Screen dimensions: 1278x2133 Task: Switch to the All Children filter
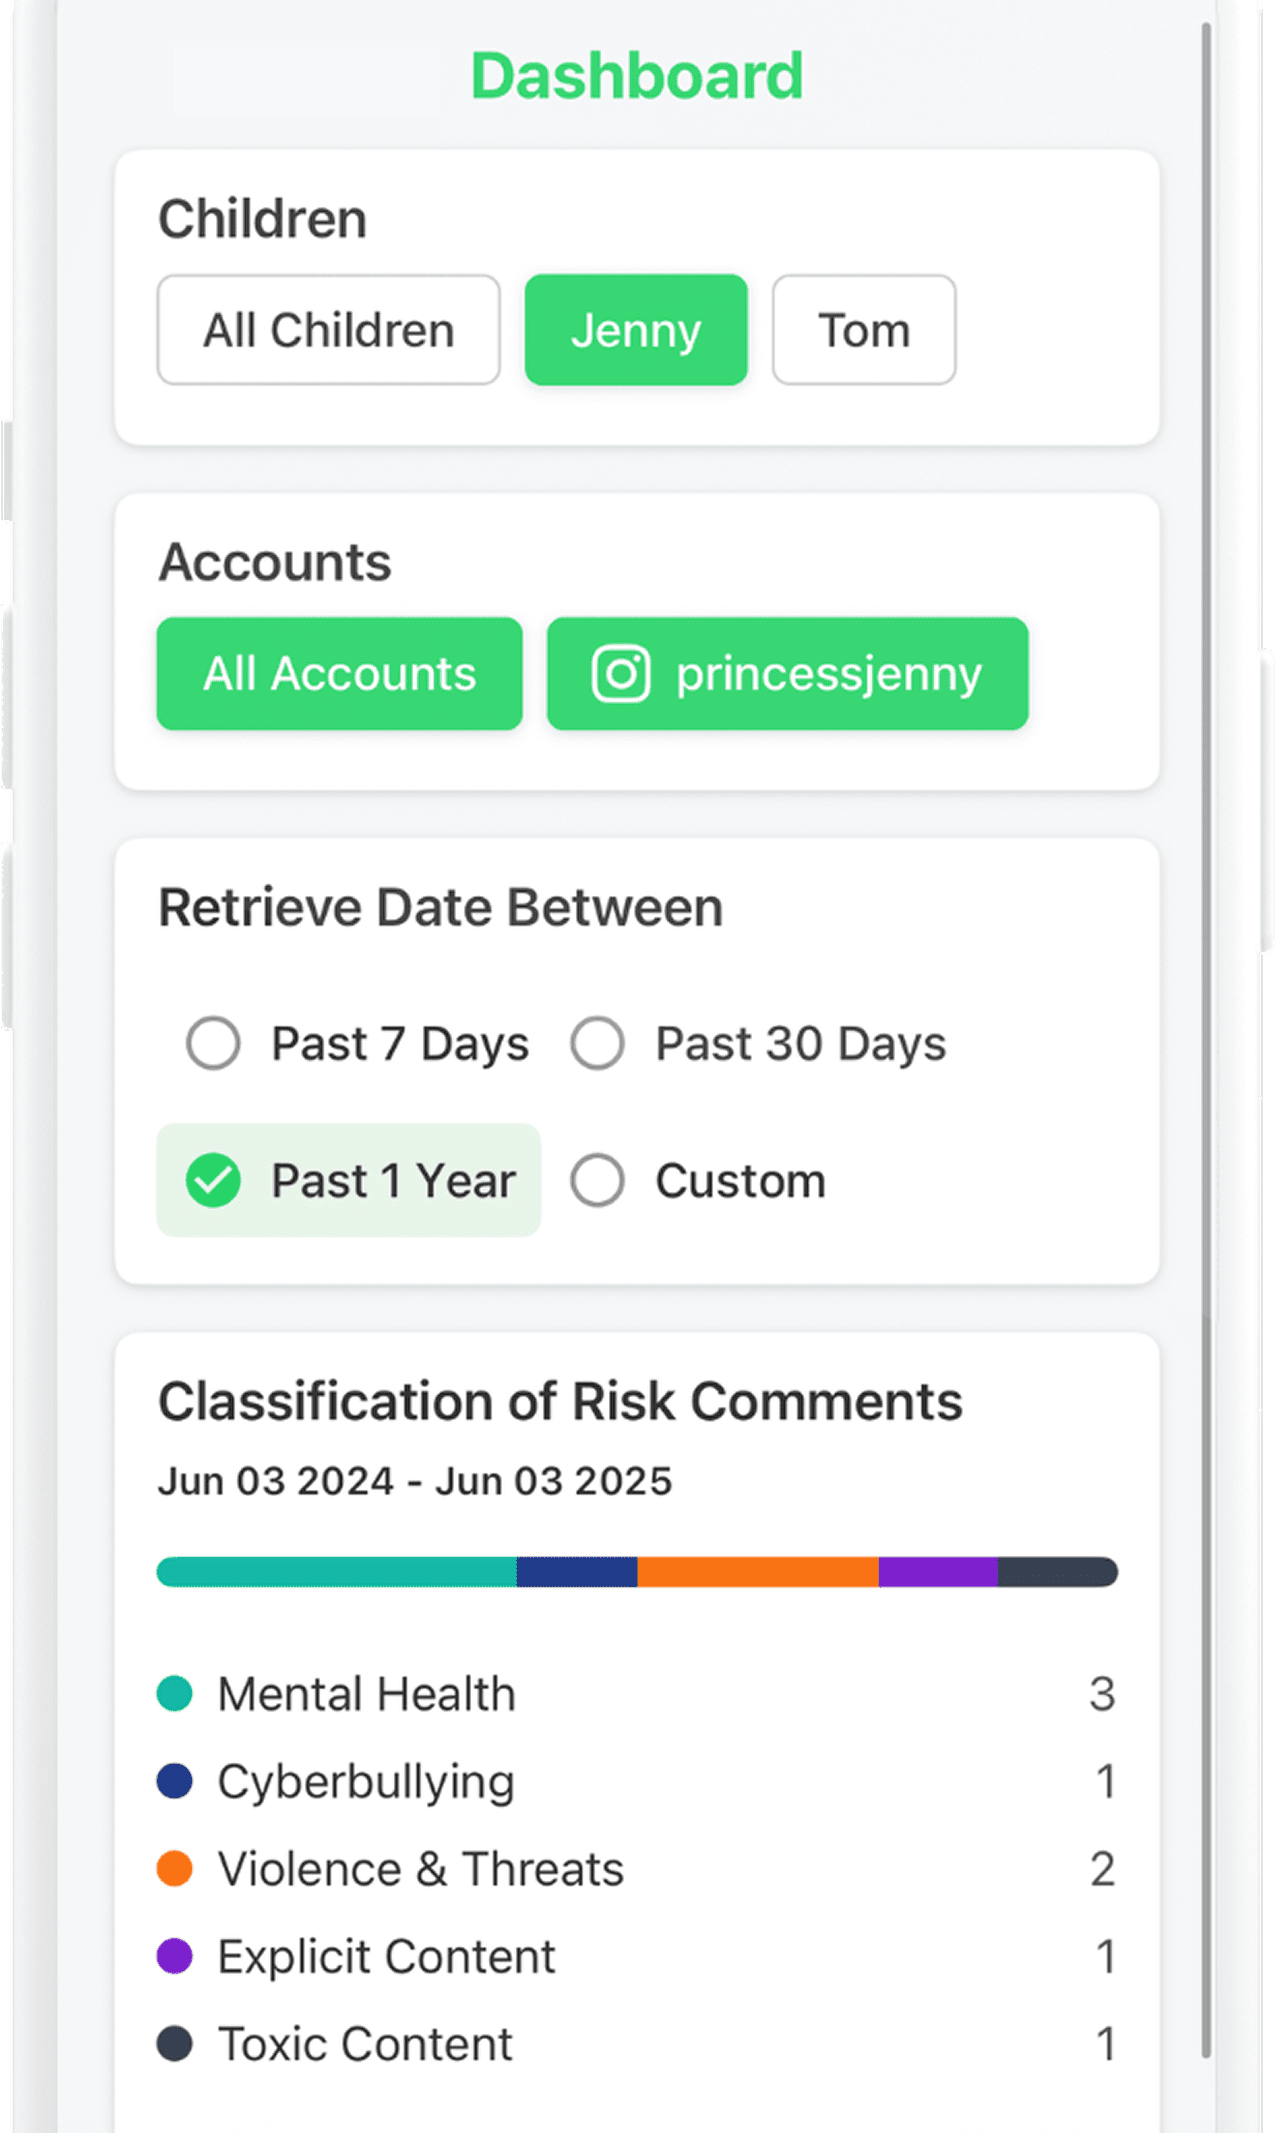pyautogui.click(x=328, y=330)
